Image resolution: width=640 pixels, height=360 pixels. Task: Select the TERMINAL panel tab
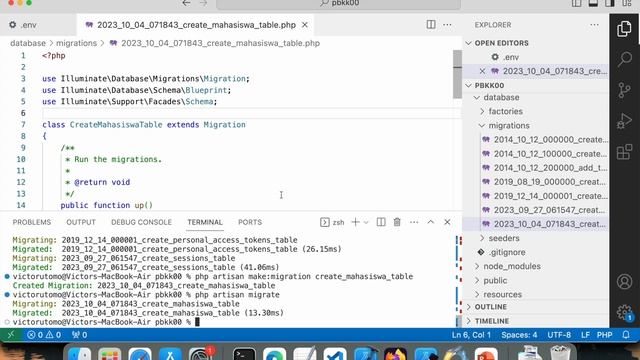(205, 222)
